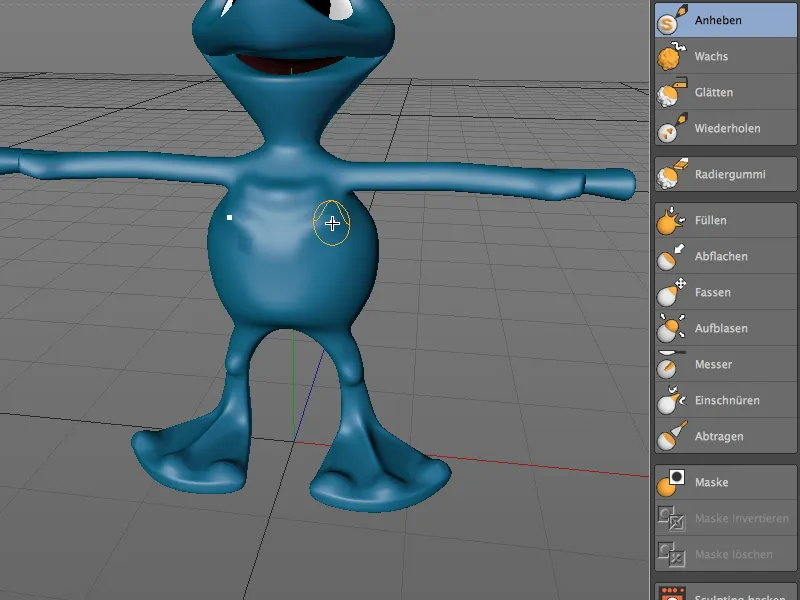Viewport: 800px width, 600px height.
Task: Click the Aufblasen label text
Action: pos(721,328)
